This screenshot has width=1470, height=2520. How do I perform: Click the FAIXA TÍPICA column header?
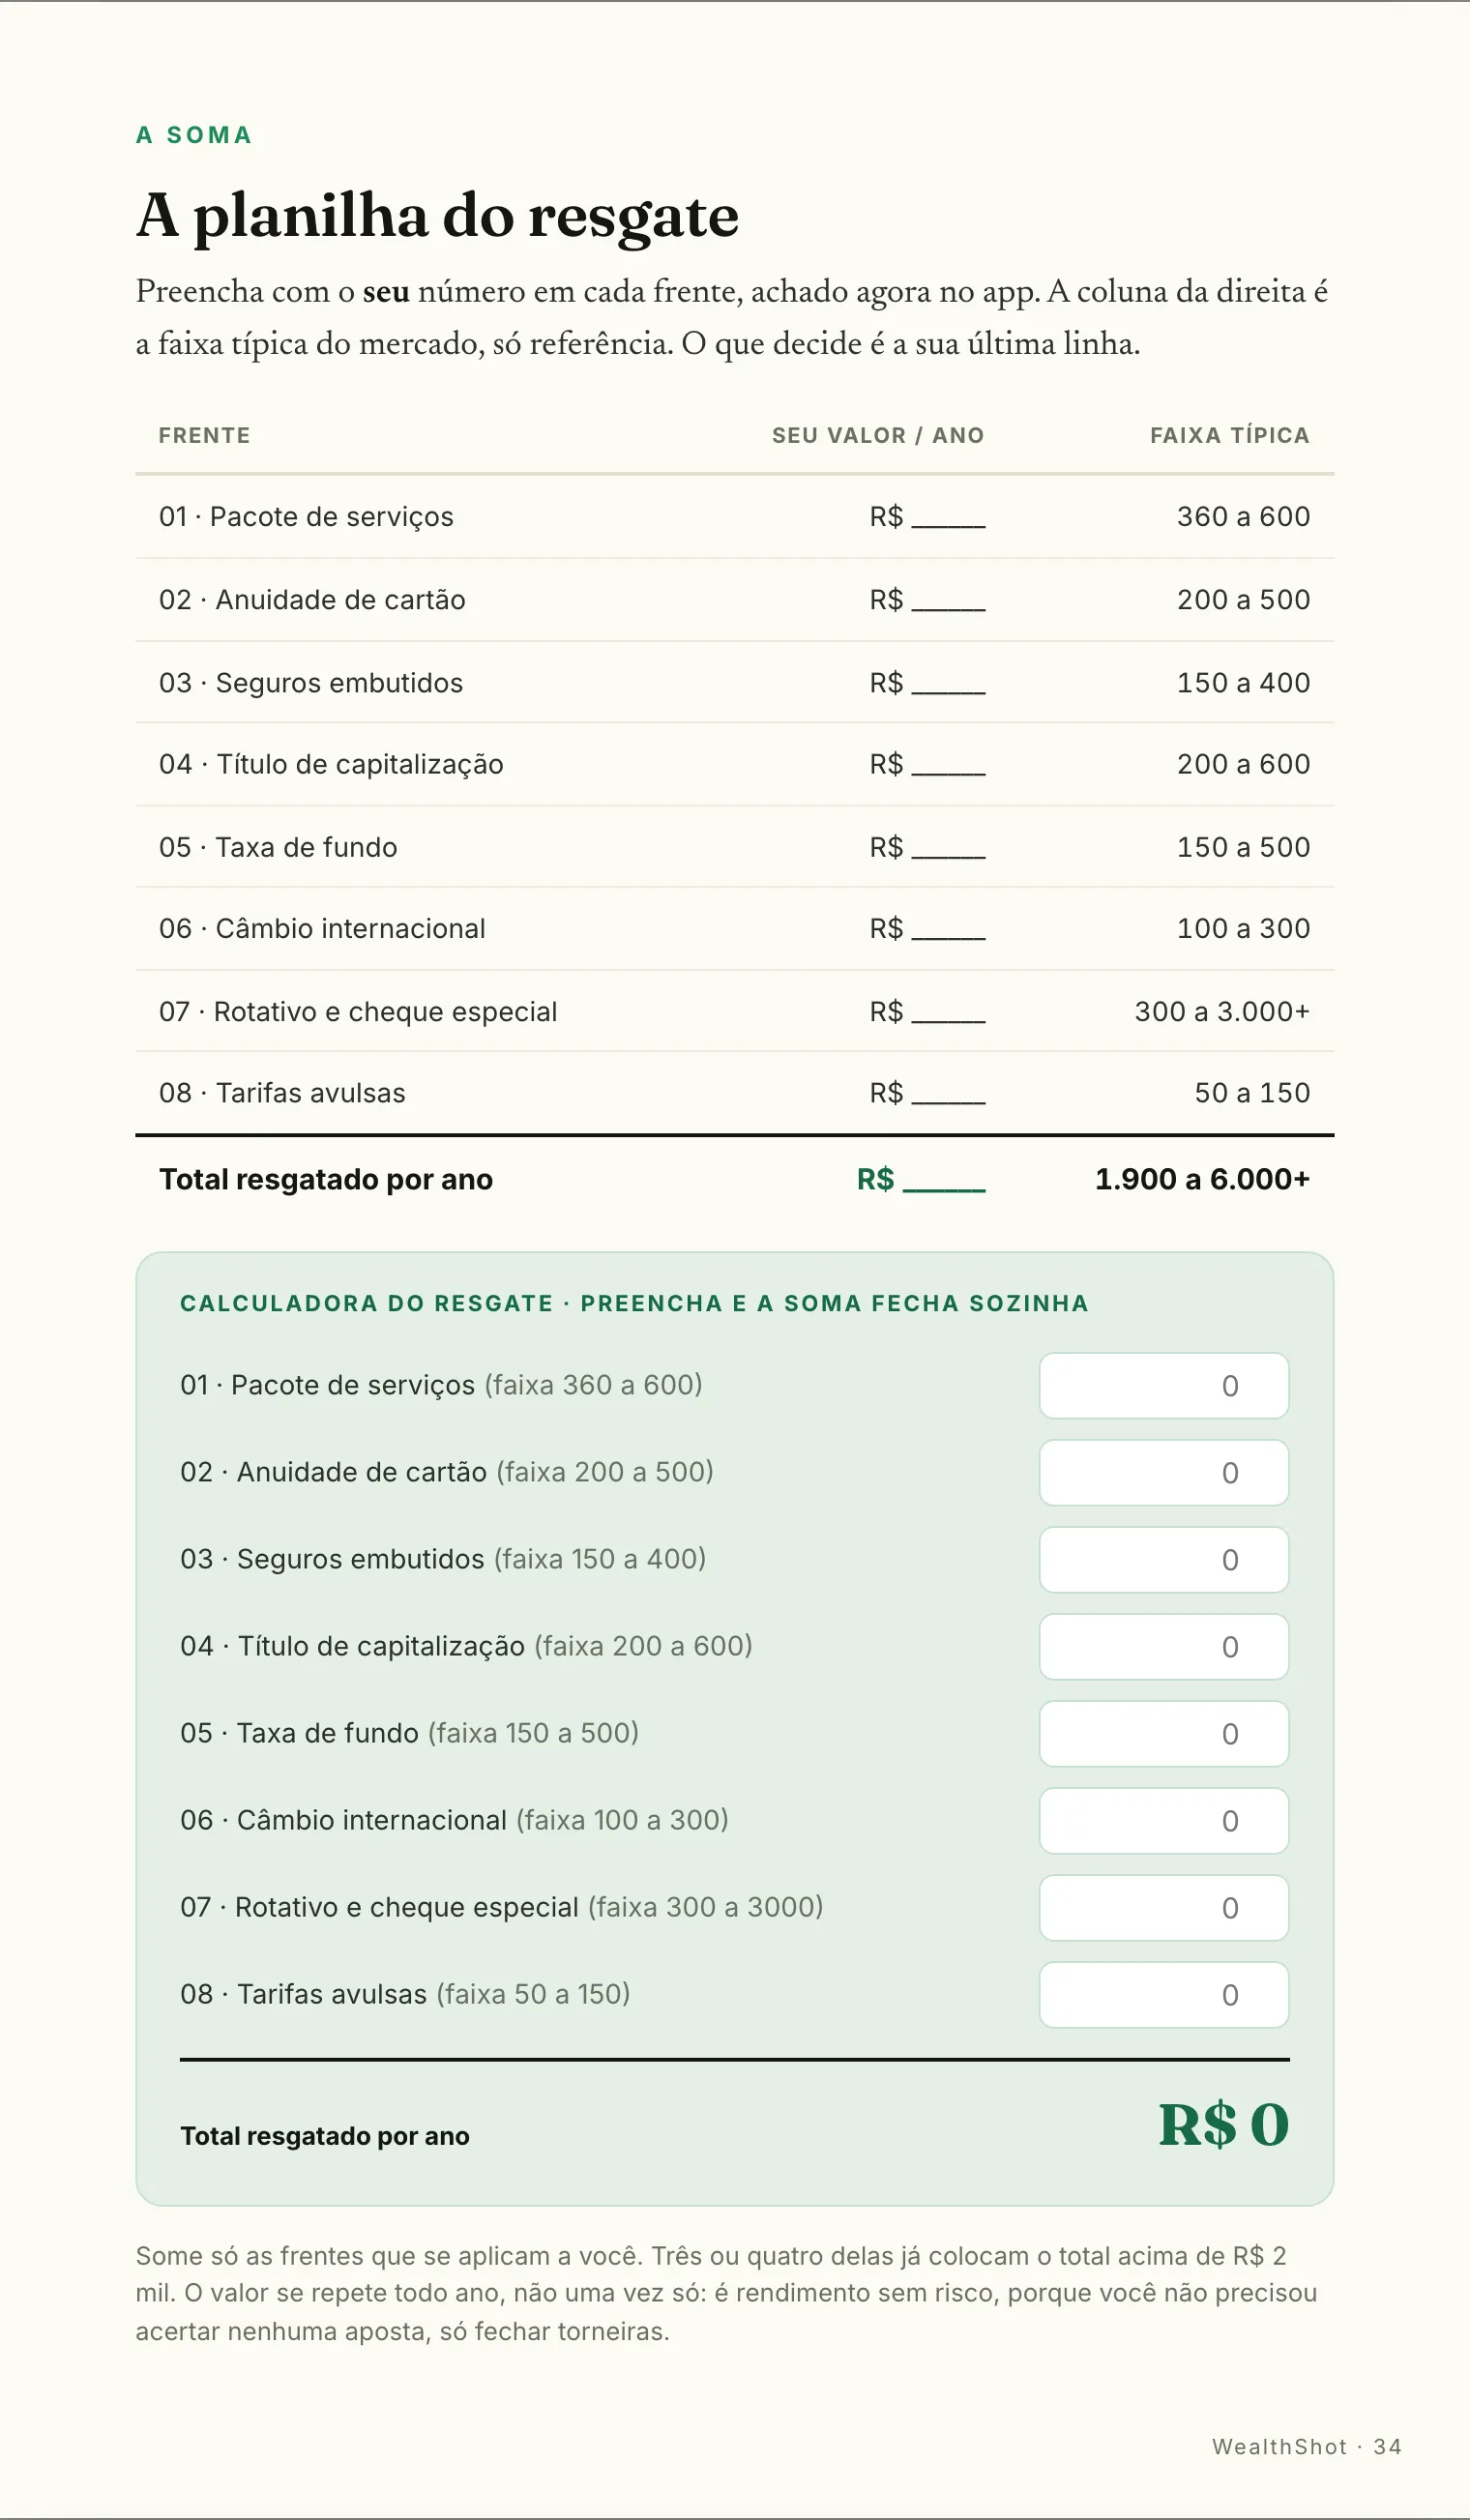(1230, 436)
